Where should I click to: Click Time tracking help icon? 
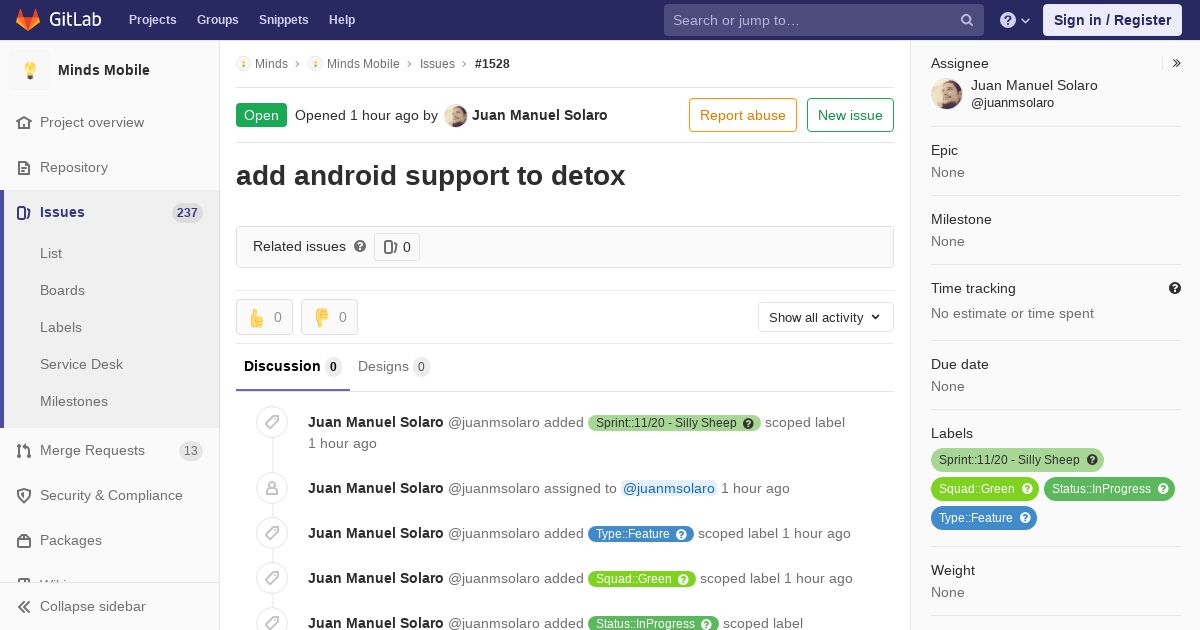[x=1175, y=288]
